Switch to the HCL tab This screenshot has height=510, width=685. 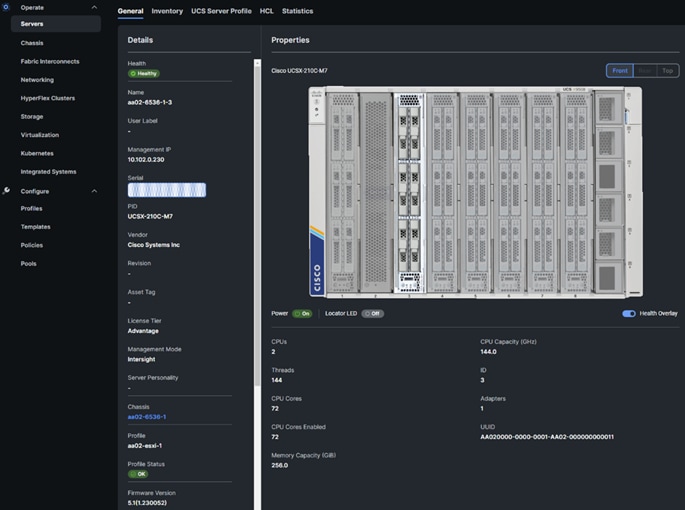[x=266, y=11]
